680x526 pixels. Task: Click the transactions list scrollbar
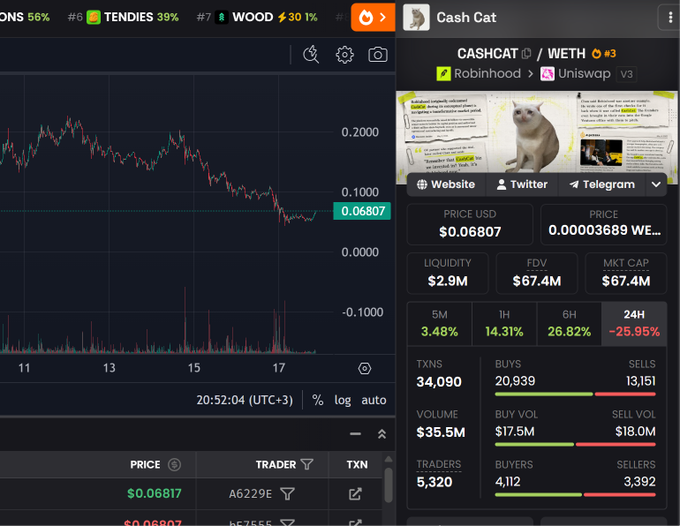389,485
